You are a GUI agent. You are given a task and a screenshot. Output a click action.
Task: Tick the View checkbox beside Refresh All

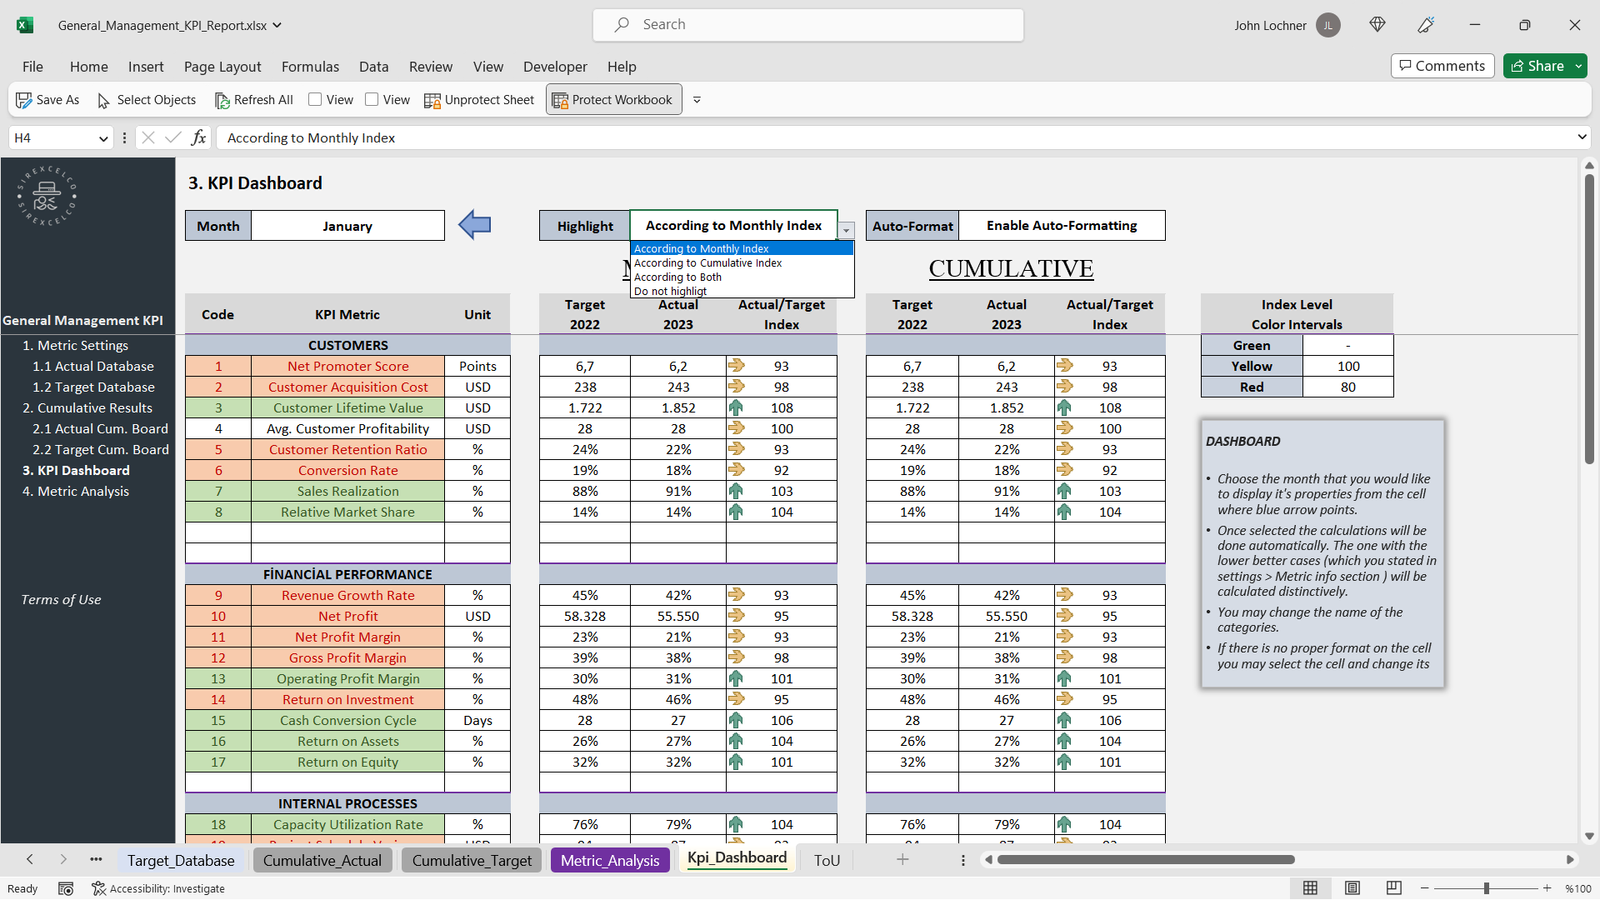(x=315, y=100)
